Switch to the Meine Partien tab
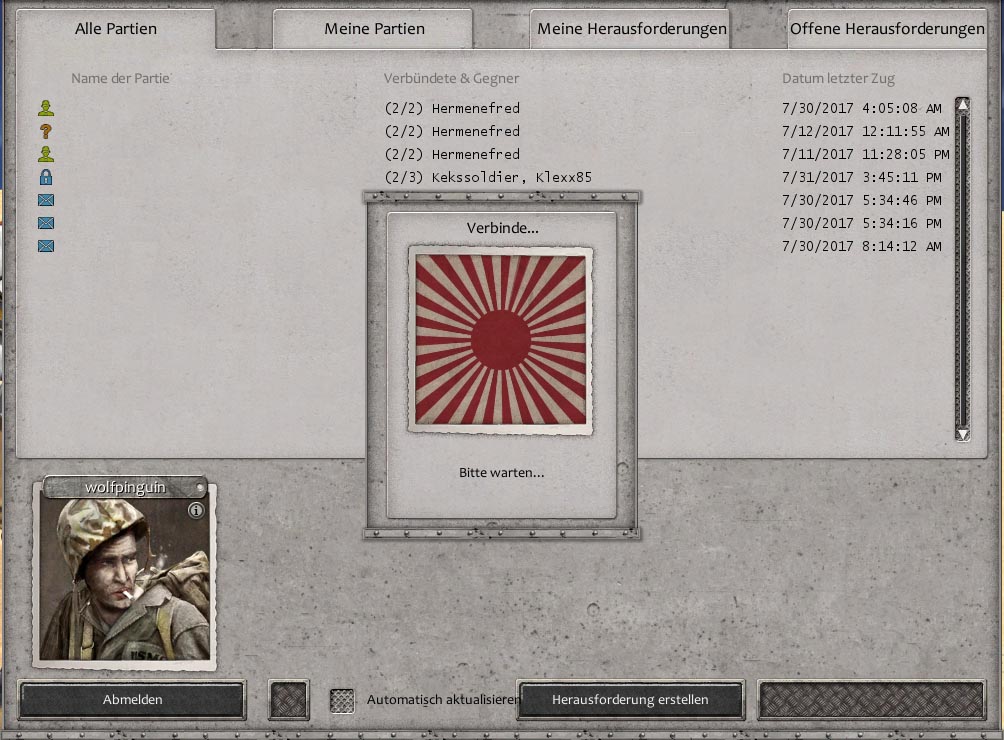 [374, 29]
